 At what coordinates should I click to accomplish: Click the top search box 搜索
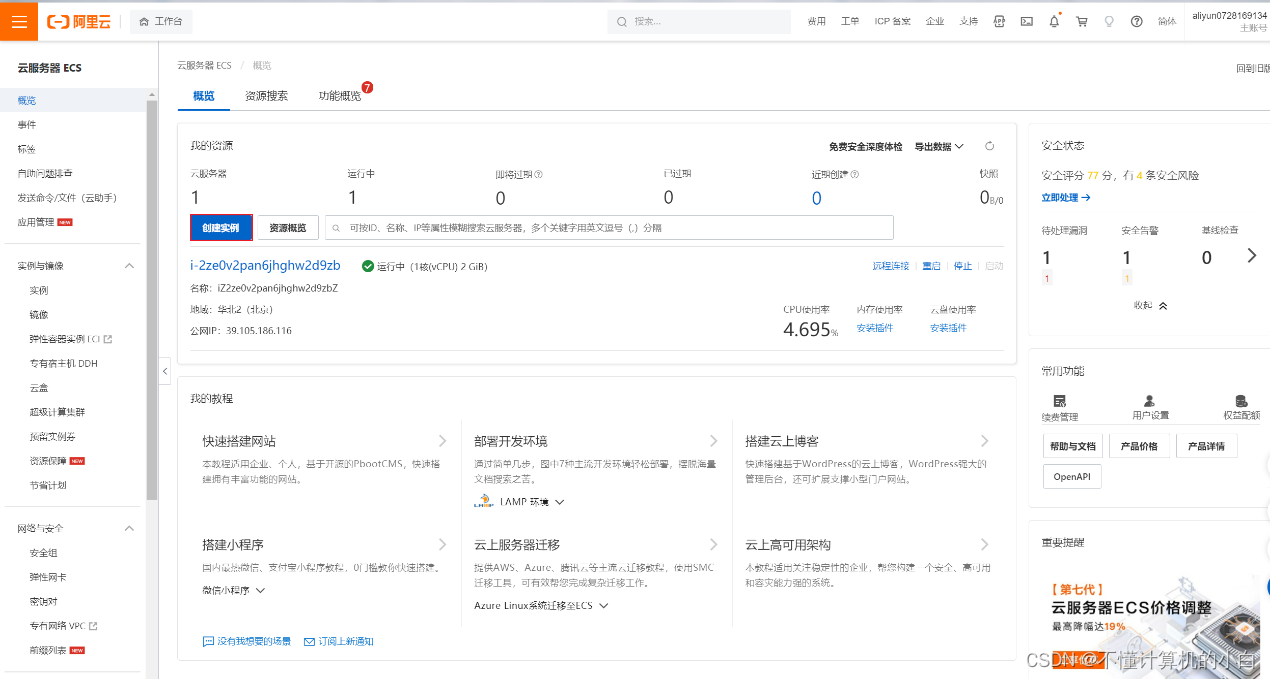(x=697, y=21)
